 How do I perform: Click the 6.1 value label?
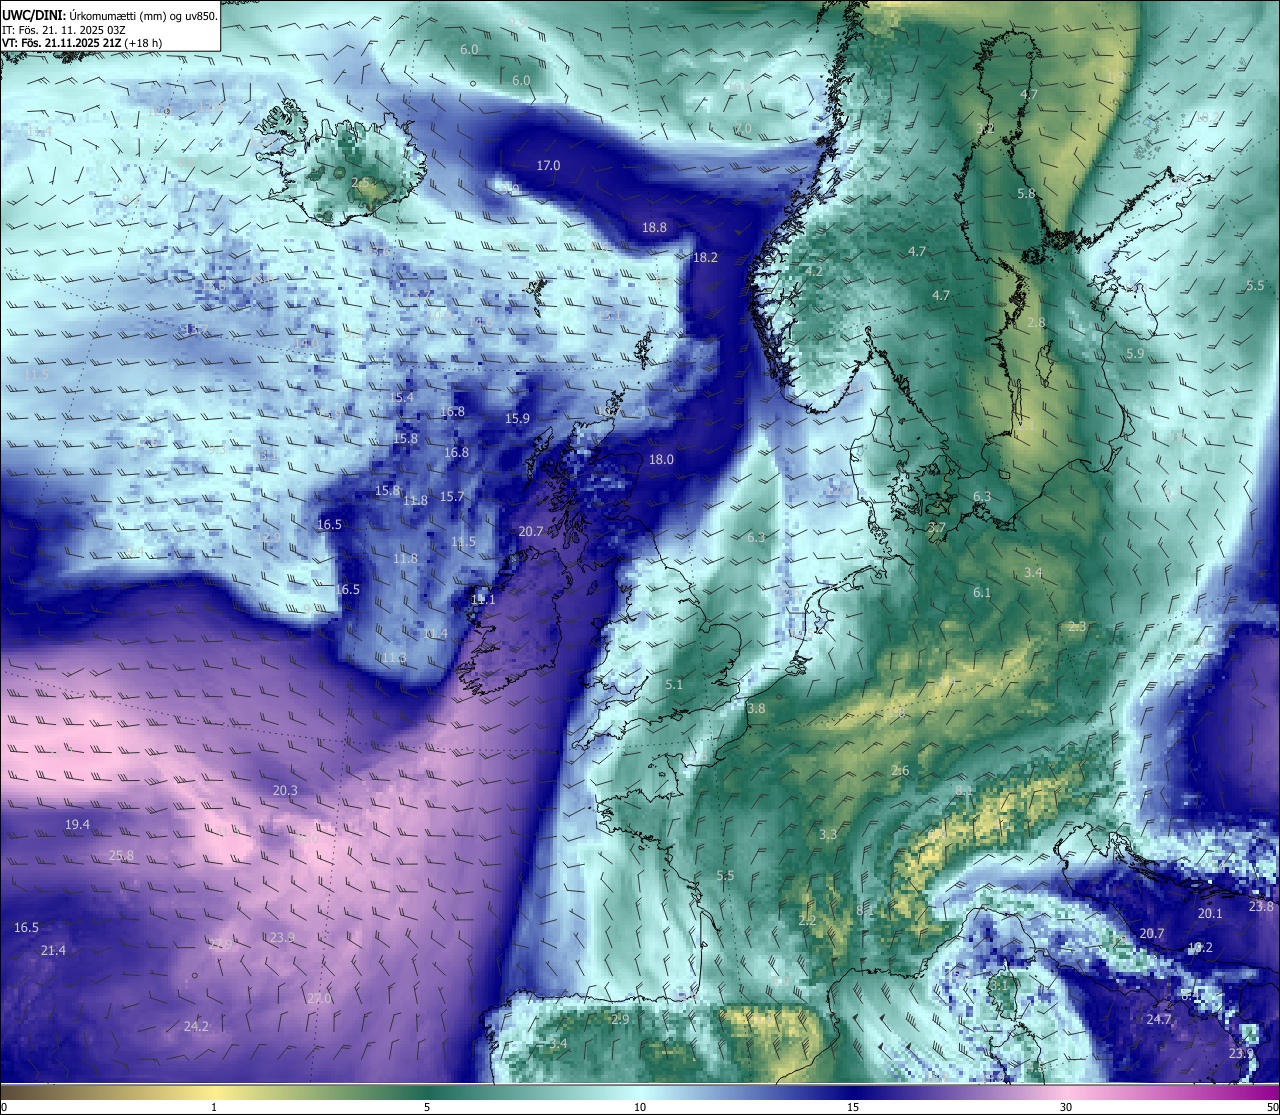[982, 593]
